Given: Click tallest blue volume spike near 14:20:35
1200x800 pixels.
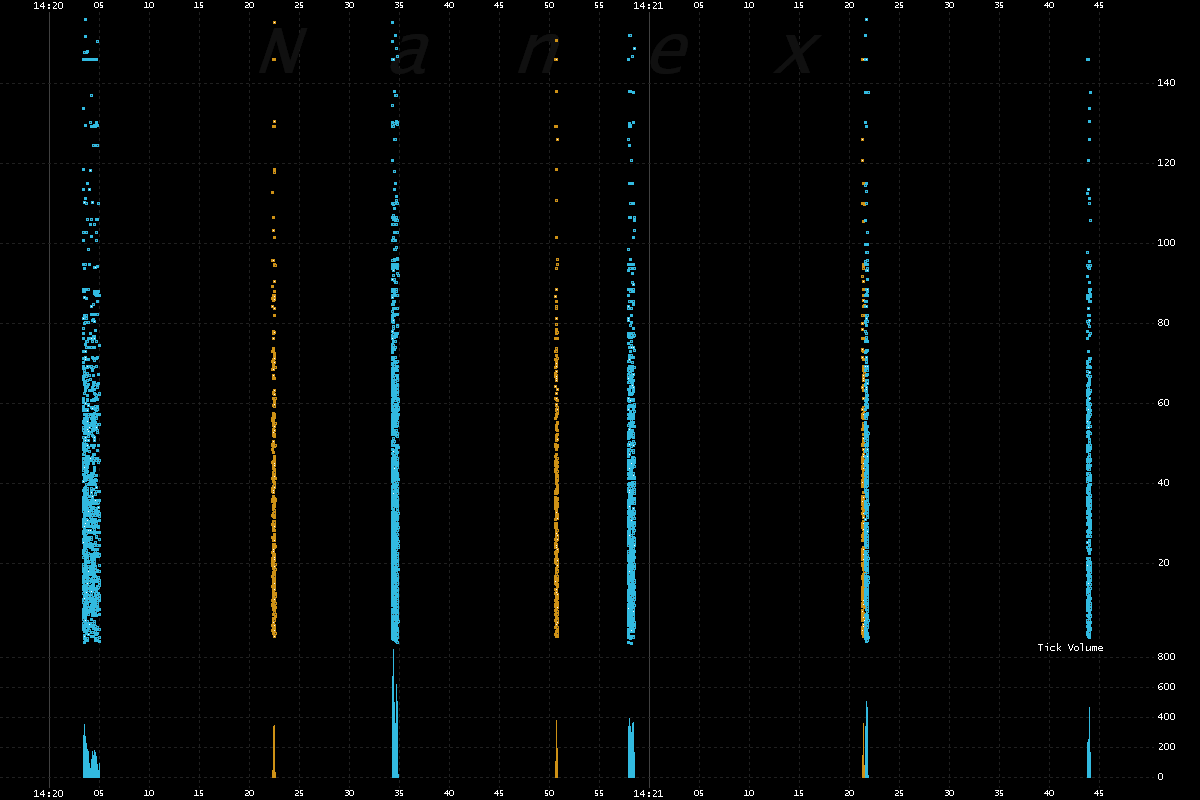Looking at the screenshot, I should [x=394, y=713].
